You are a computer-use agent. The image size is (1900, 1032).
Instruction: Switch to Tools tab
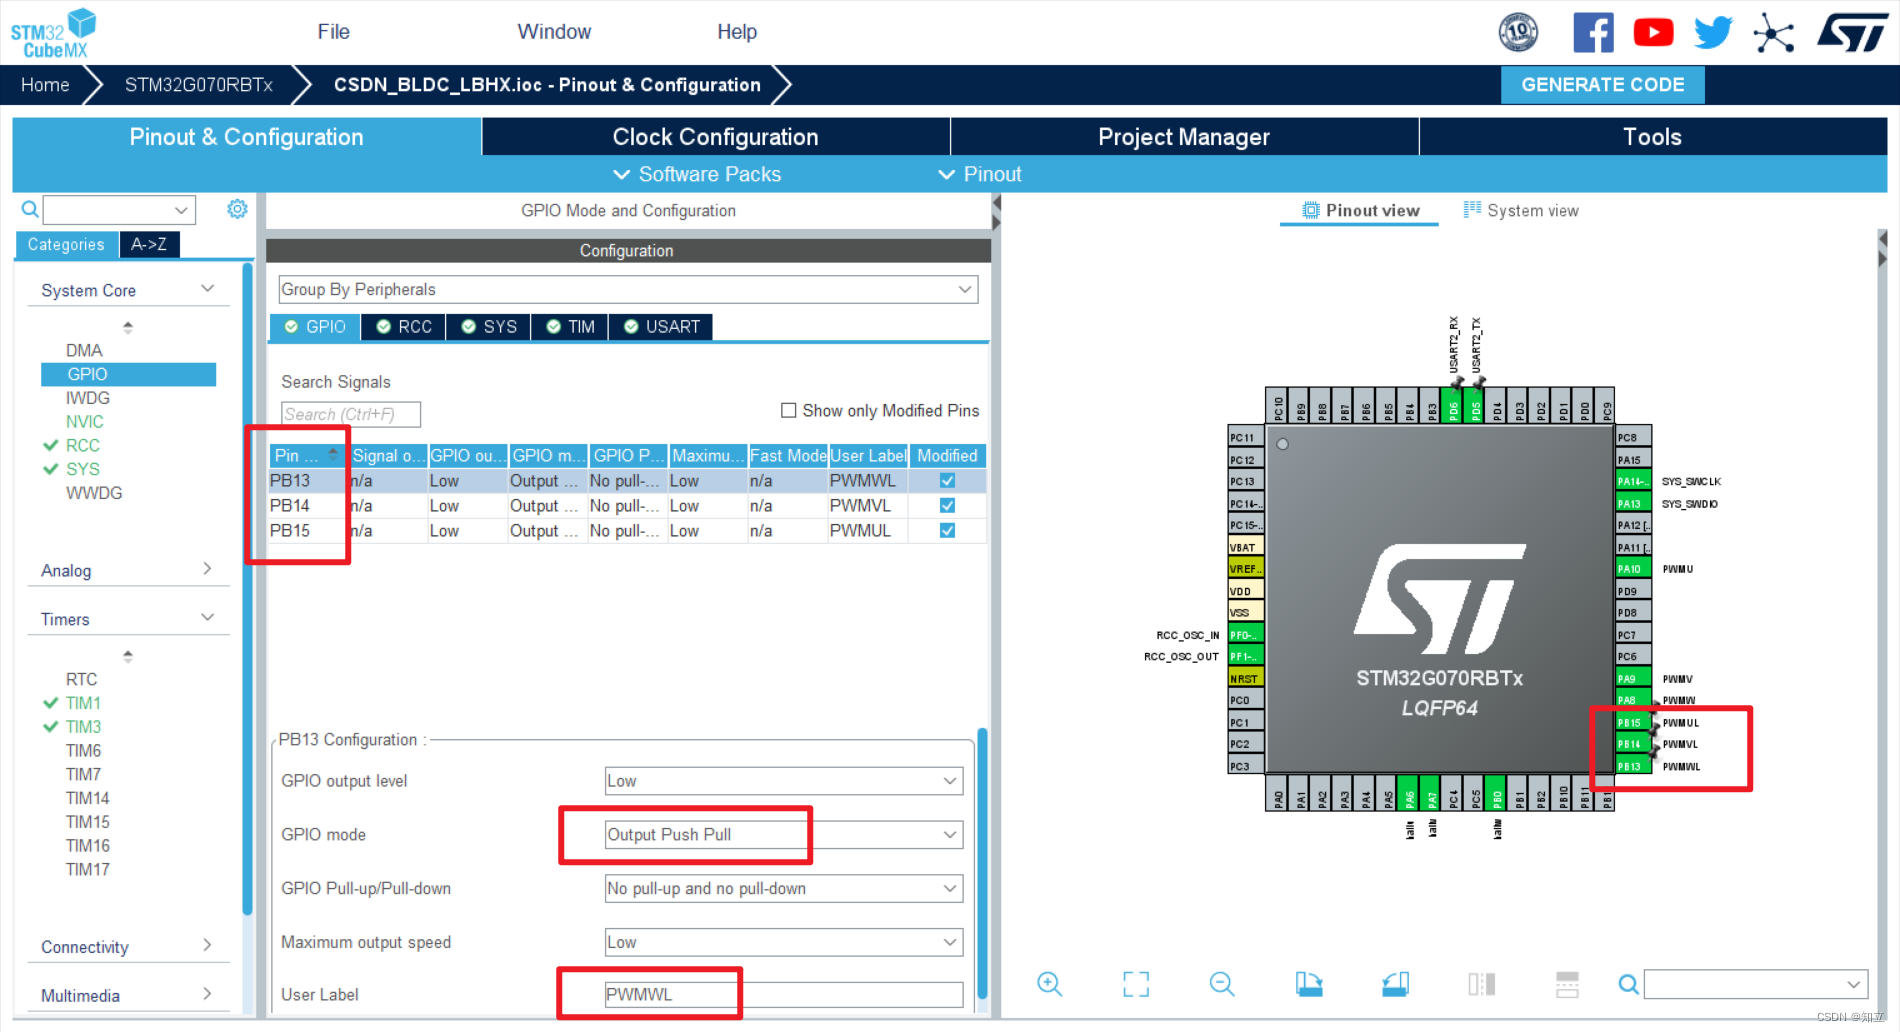click(x=1652, y=137)
